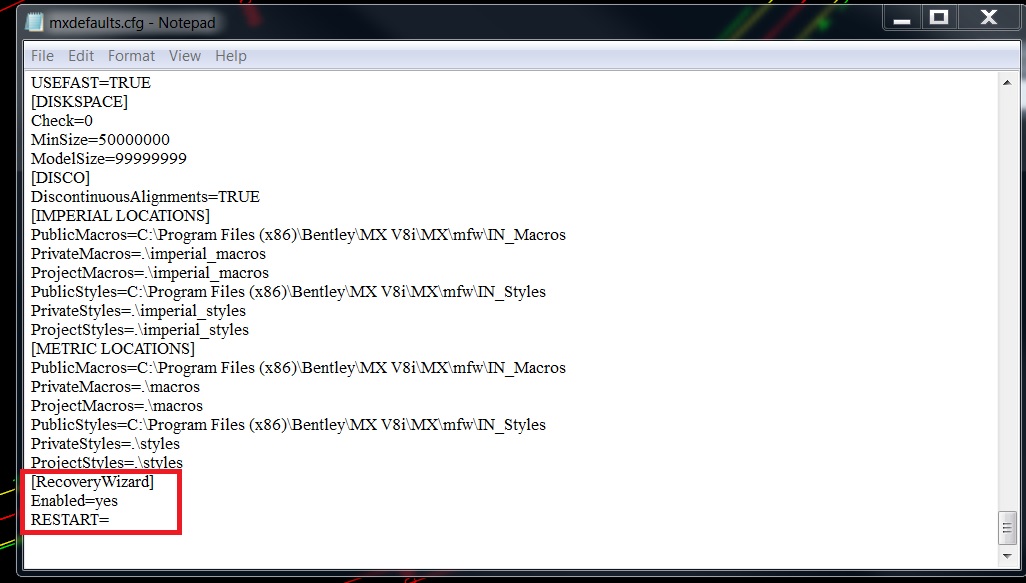Click PrivateMacros=.\imperial_macros line

point(149,254)
